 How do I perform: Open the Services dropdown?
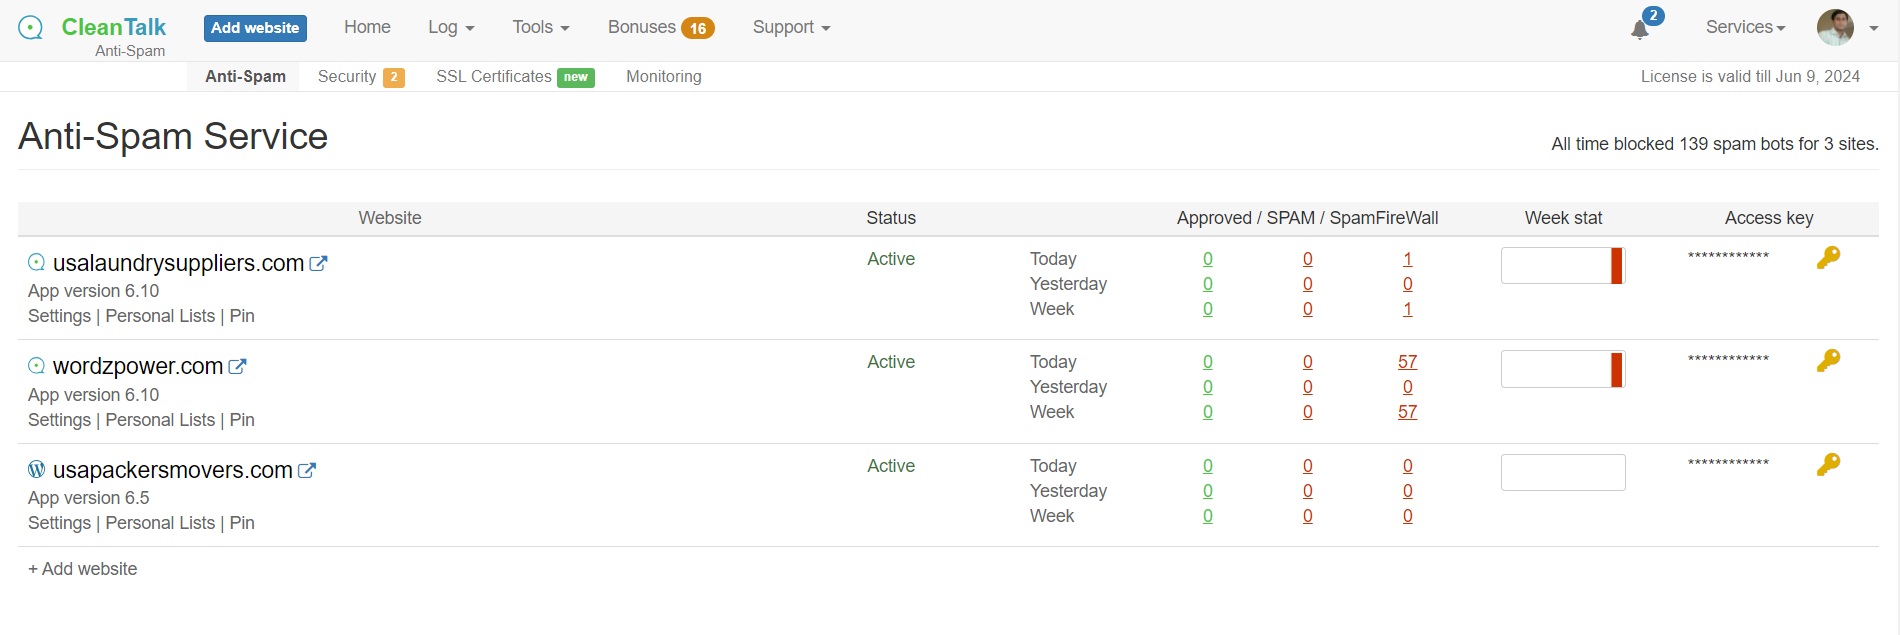click(1745, 27)
